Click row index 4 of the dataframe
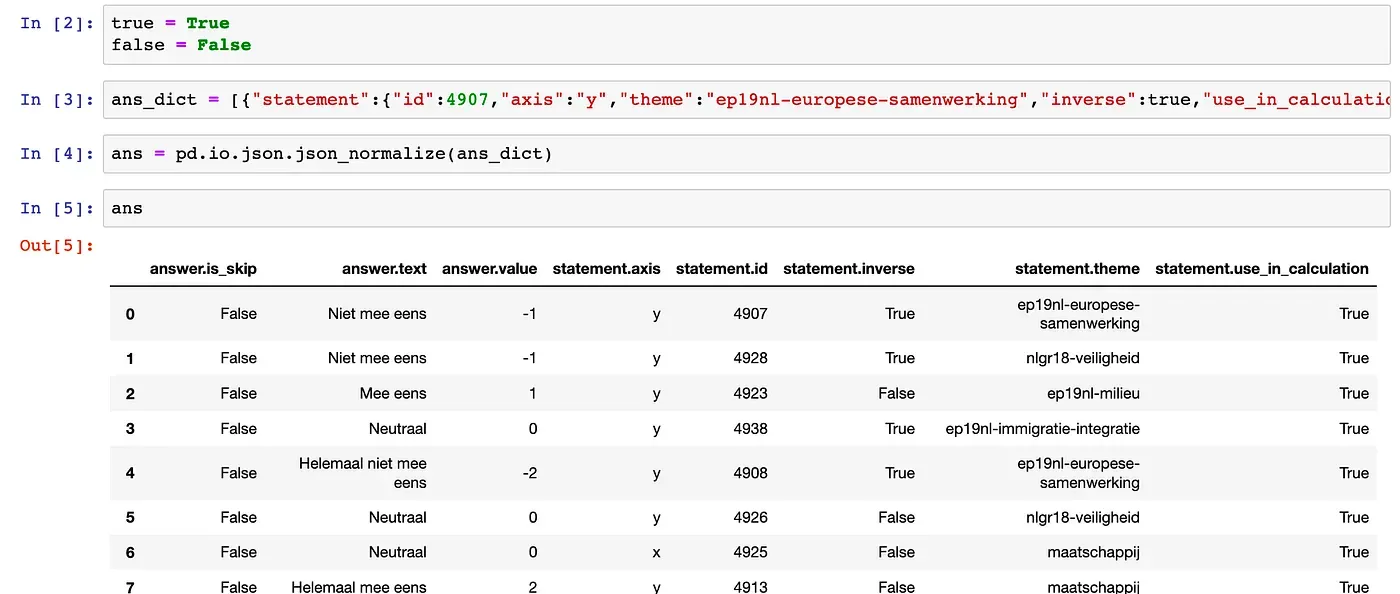The image size is (1400, 594). click(x=130, y=473)
